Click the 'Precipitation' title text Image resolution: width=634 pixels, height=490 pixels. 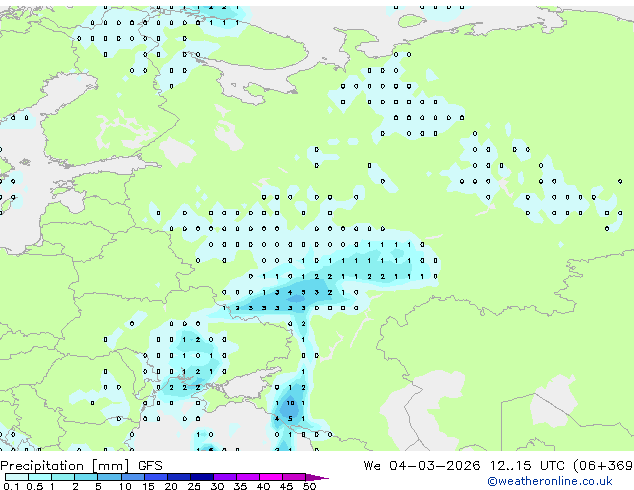point(42,466)
